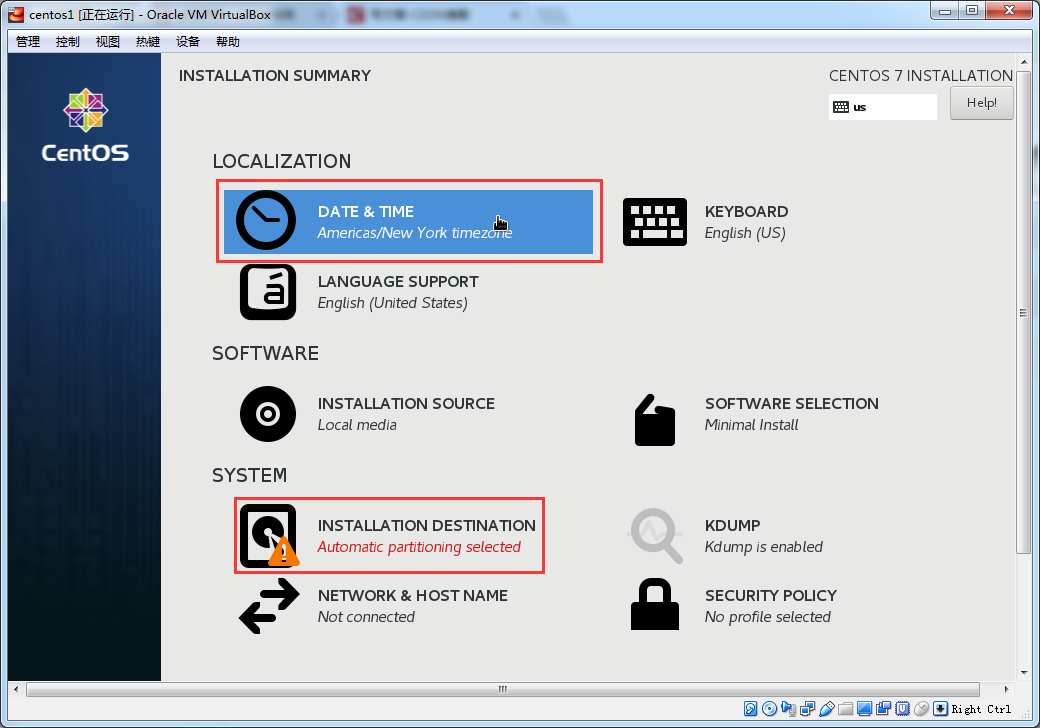Open SECURITY POLICY label
1040x728 pixels.
(x=771, y=595)
